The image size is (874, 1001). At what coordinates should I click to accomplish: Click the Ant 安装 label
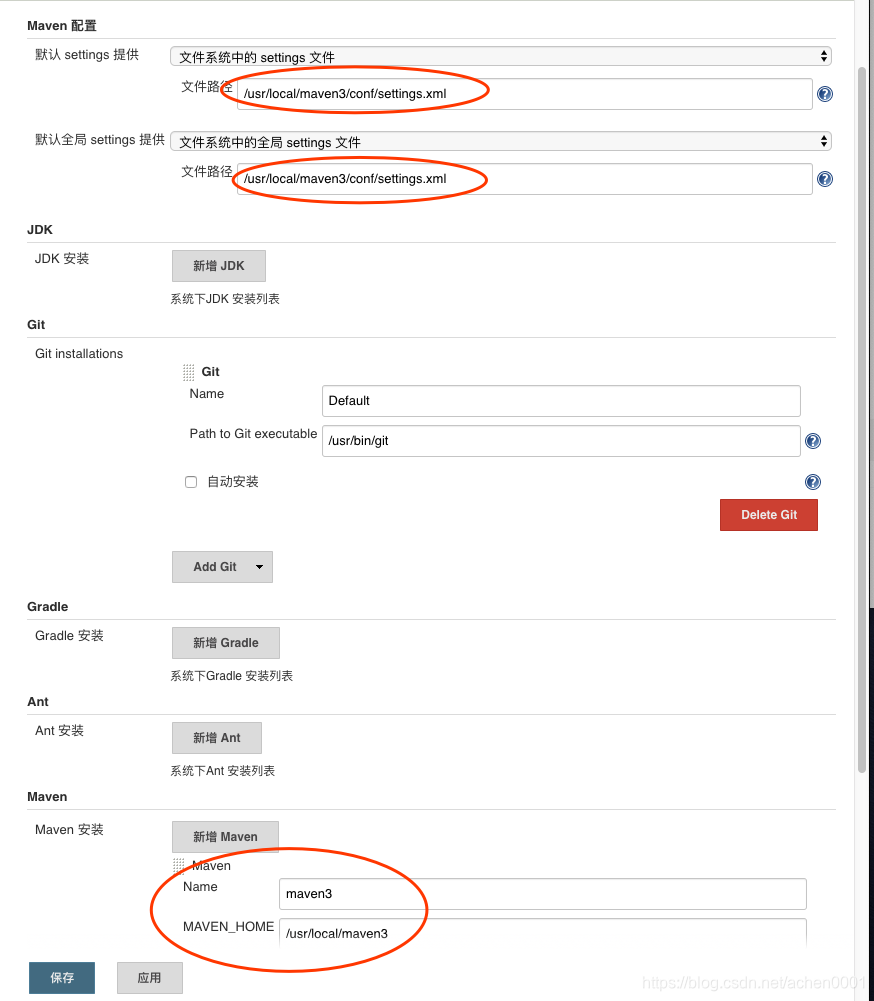click(x=59, y=731)
